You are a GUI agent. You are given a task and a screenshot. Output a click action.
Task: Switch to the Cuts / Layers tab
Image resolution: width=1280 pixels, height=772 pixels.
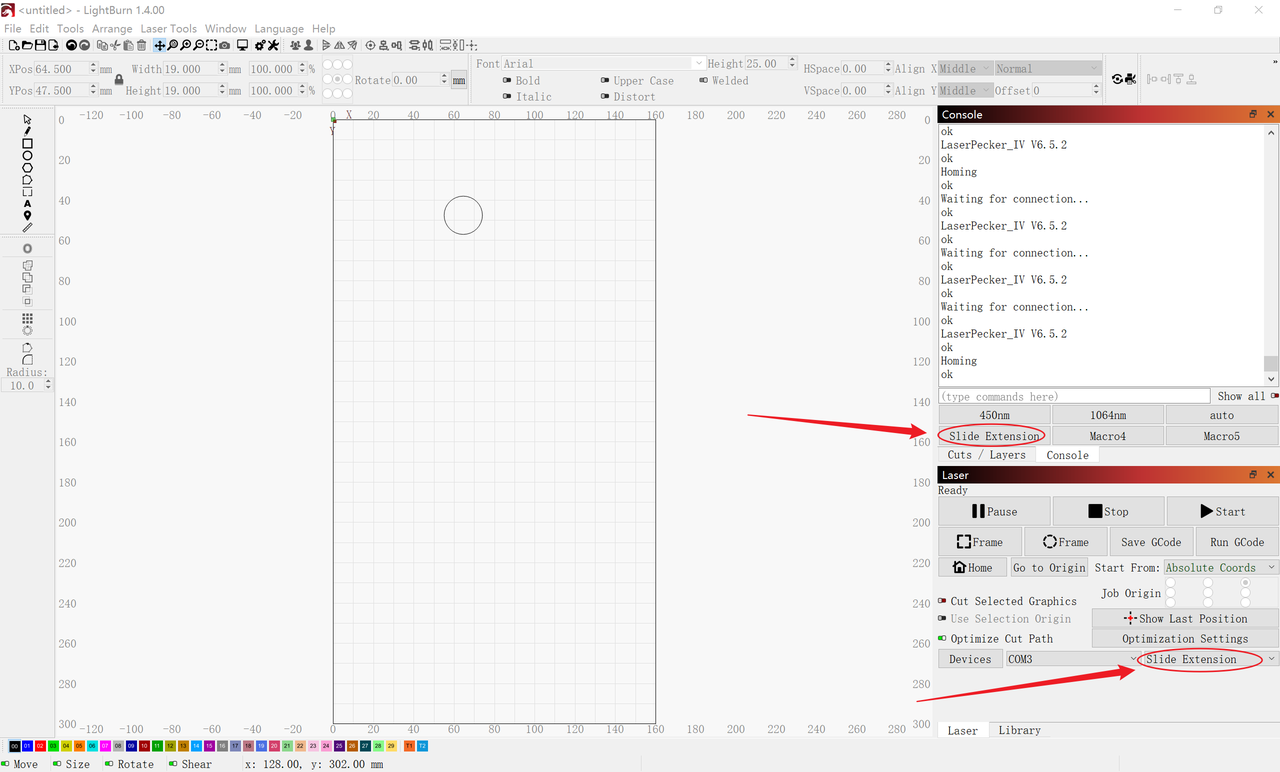pos(986,455)
